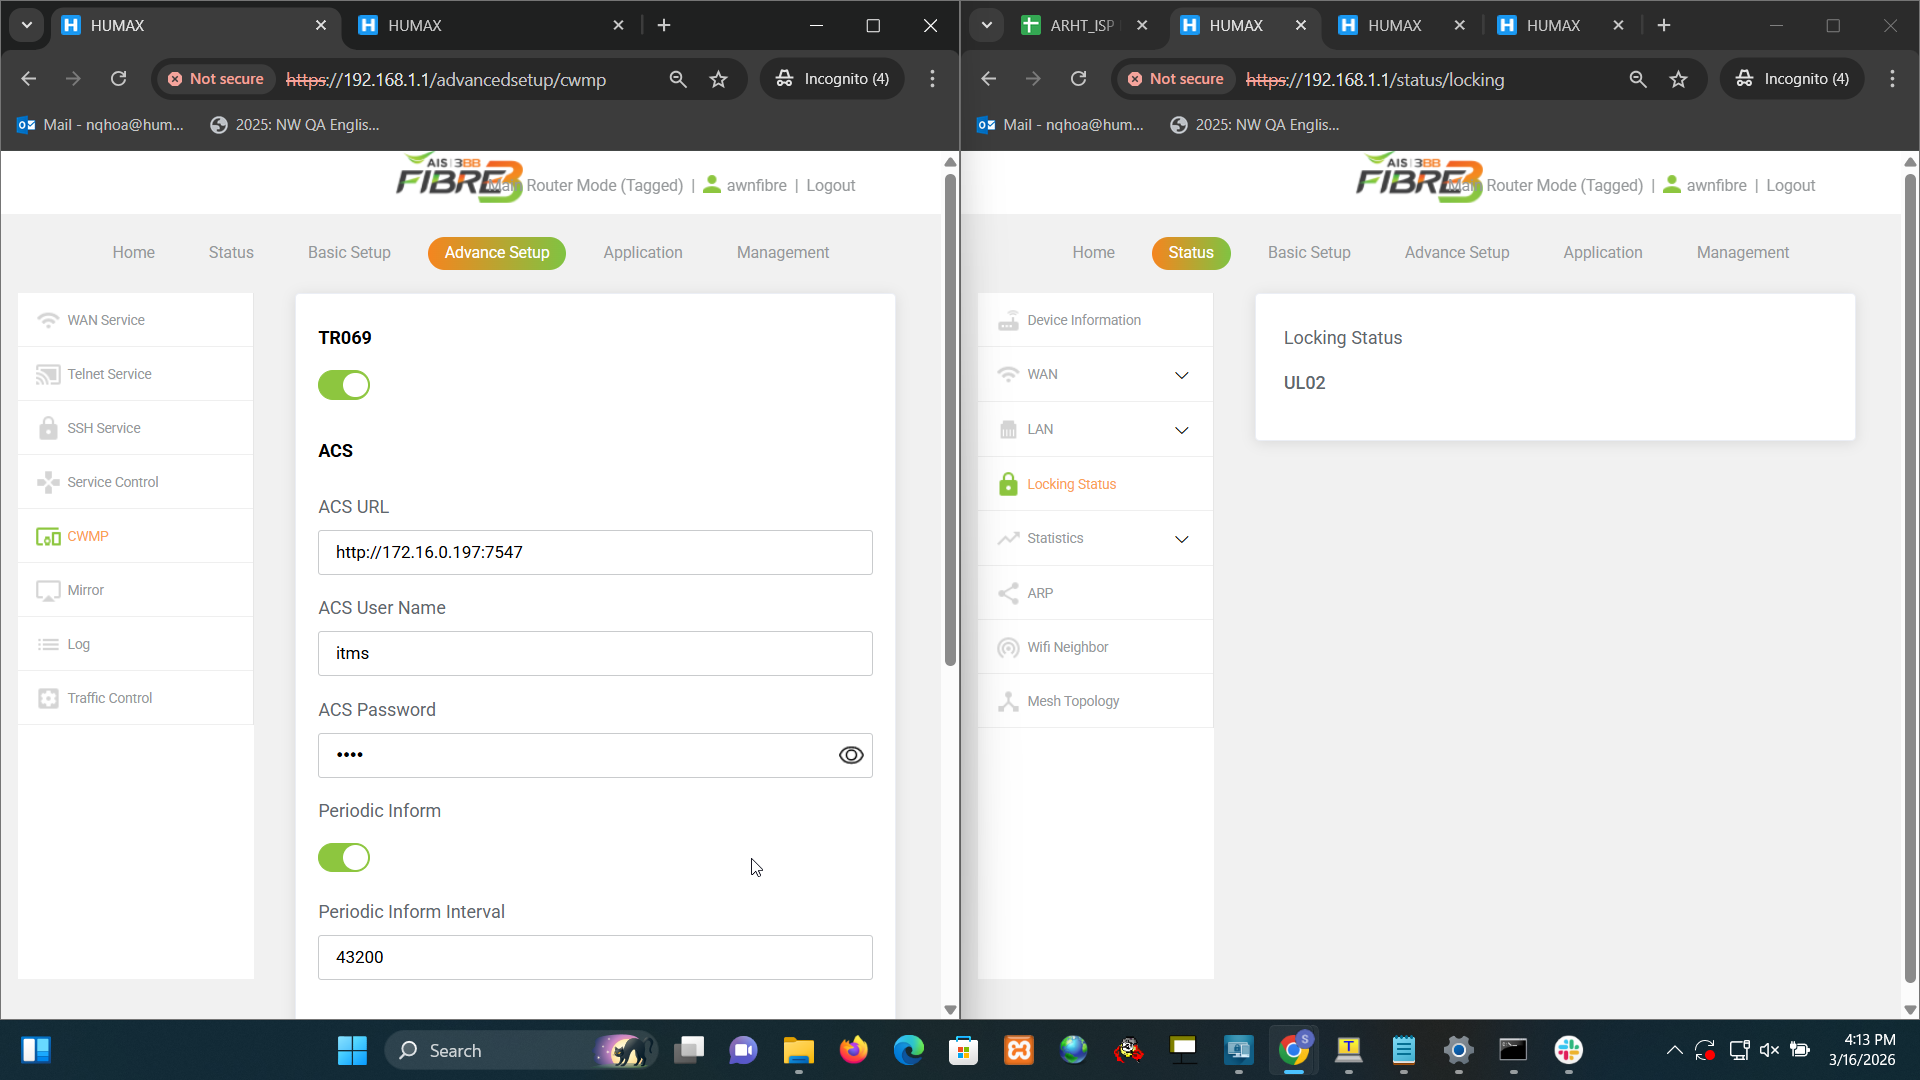Click the Locking Status lock icon
The width and height of the screenshot is (1920, 1080).
pyautogui.click(x=1008, y=484)
